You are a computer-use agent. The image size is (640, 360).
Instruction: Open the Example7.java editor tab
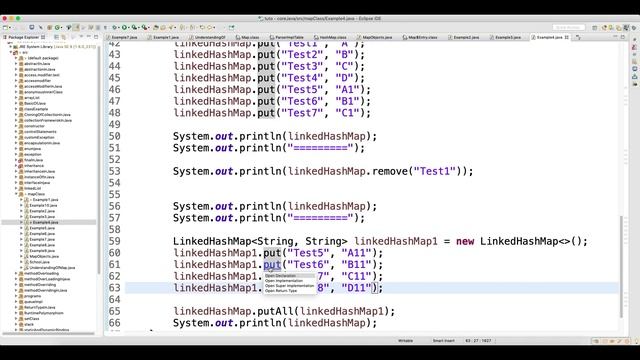coord(122,37)
